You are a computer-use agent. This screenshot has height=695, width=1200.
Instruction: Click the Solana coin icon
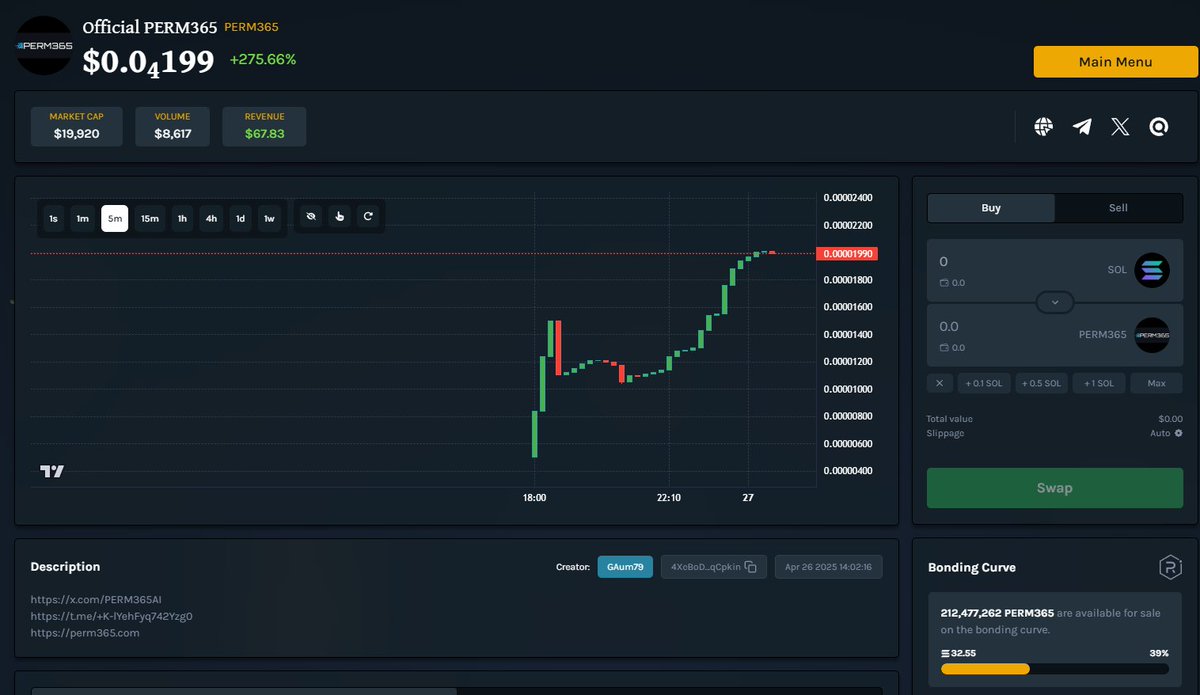click(x=1152, y=270)
